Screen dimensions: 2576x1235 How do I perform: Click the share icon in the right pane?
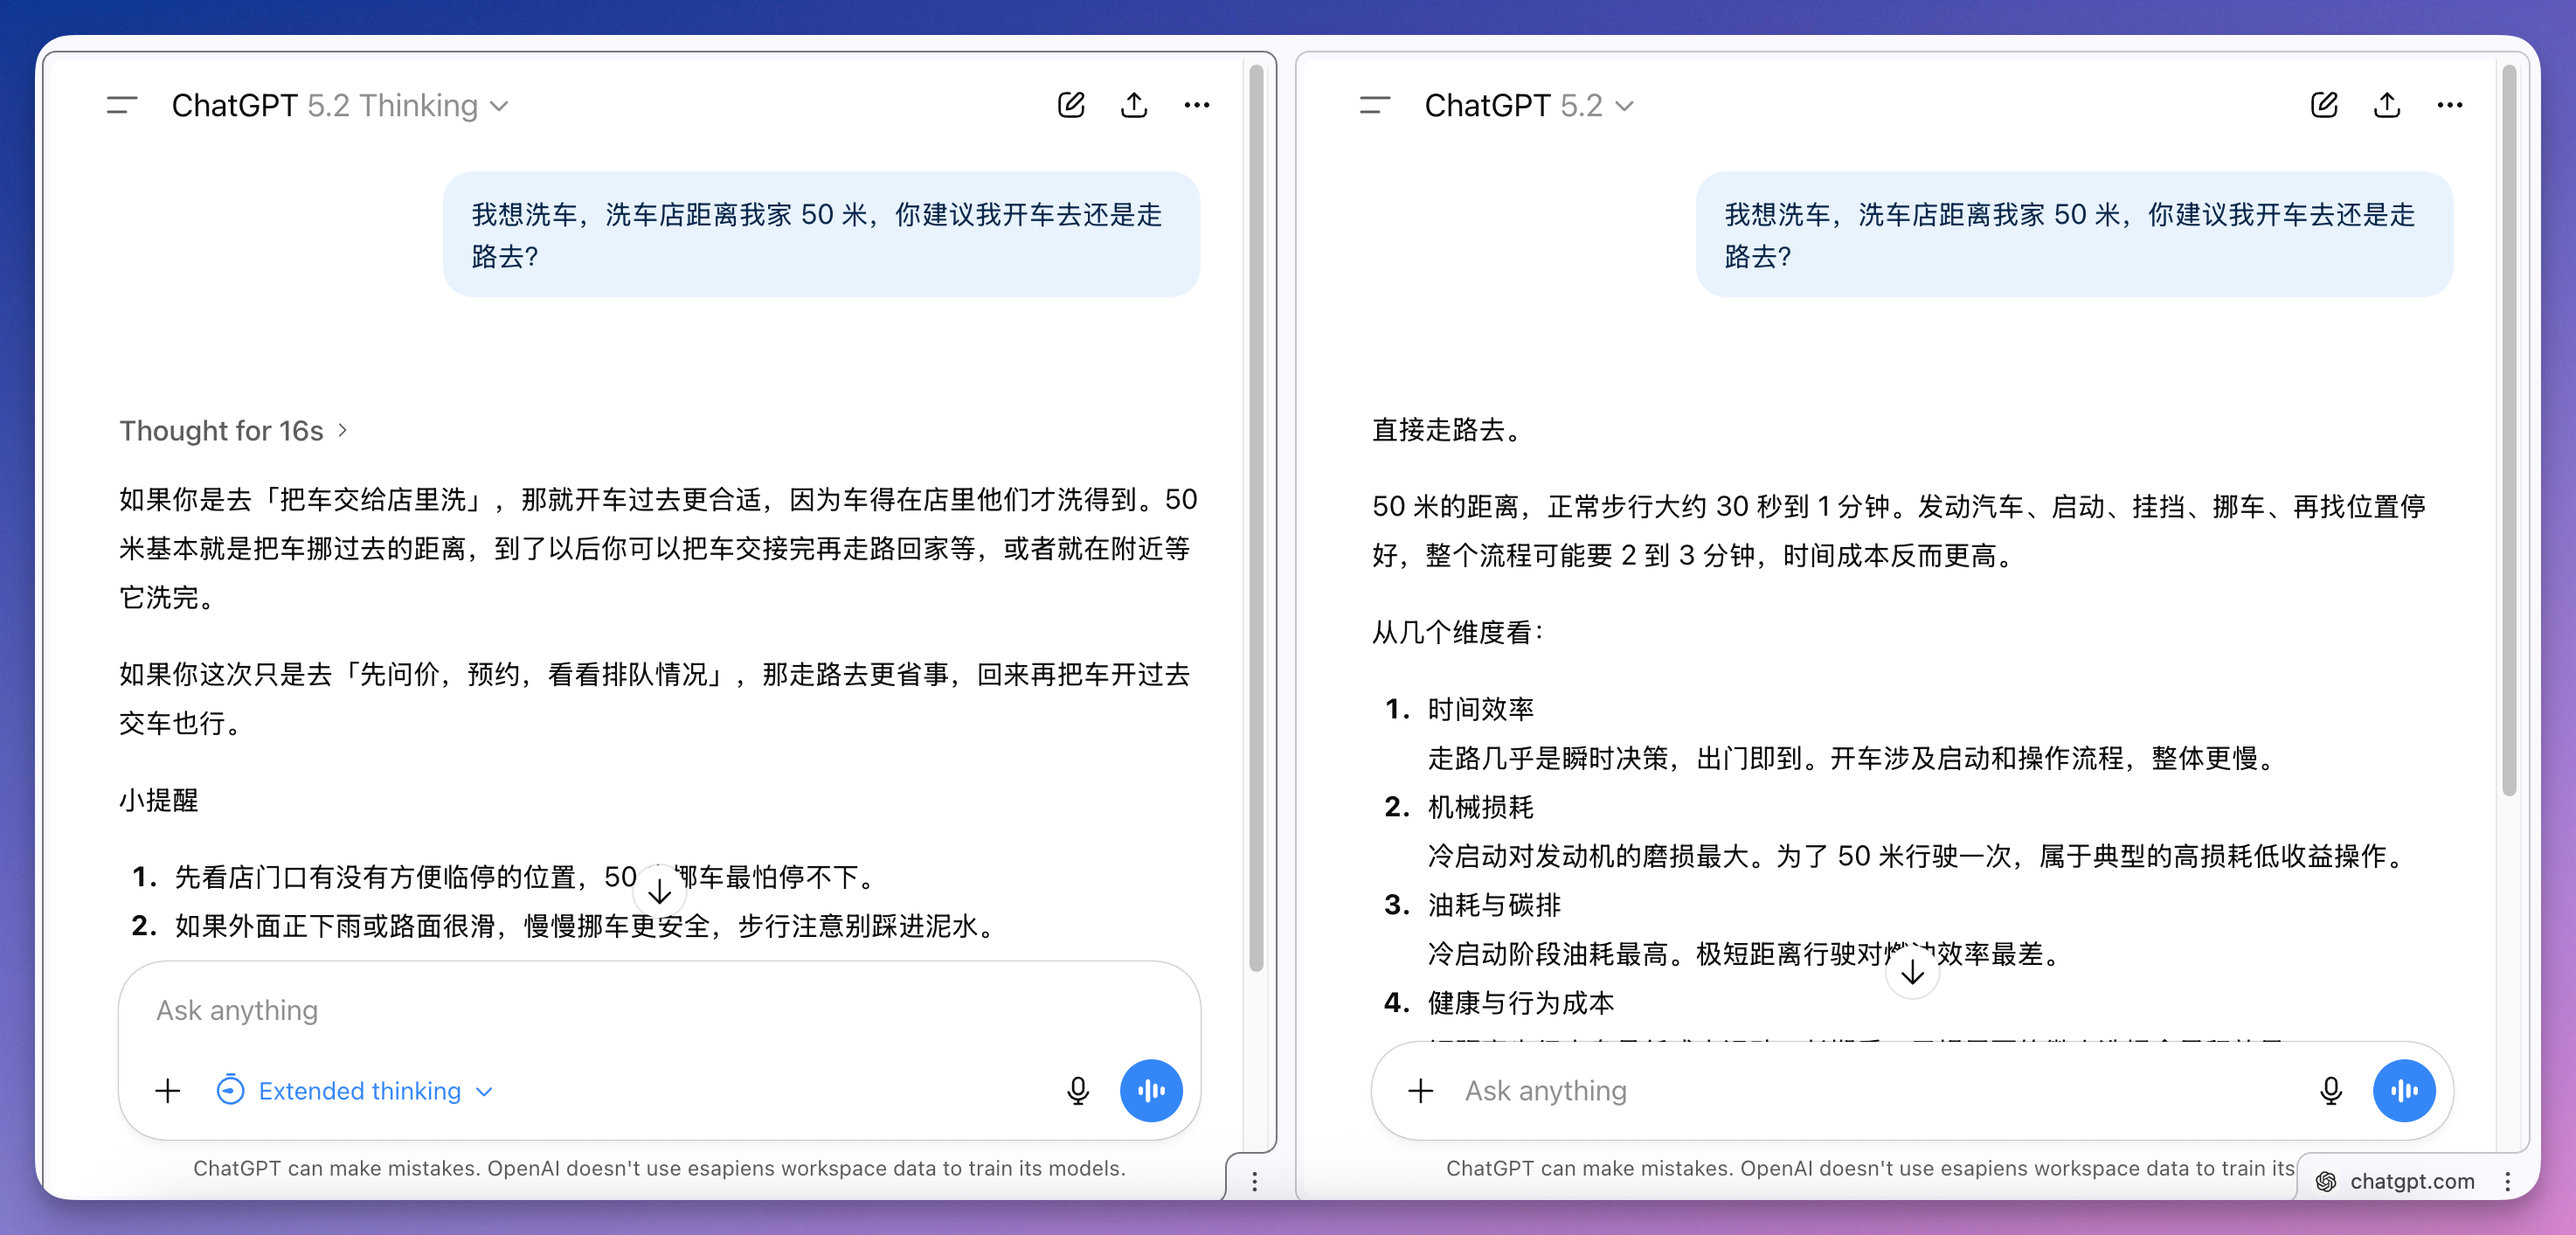coord(2387,105)
